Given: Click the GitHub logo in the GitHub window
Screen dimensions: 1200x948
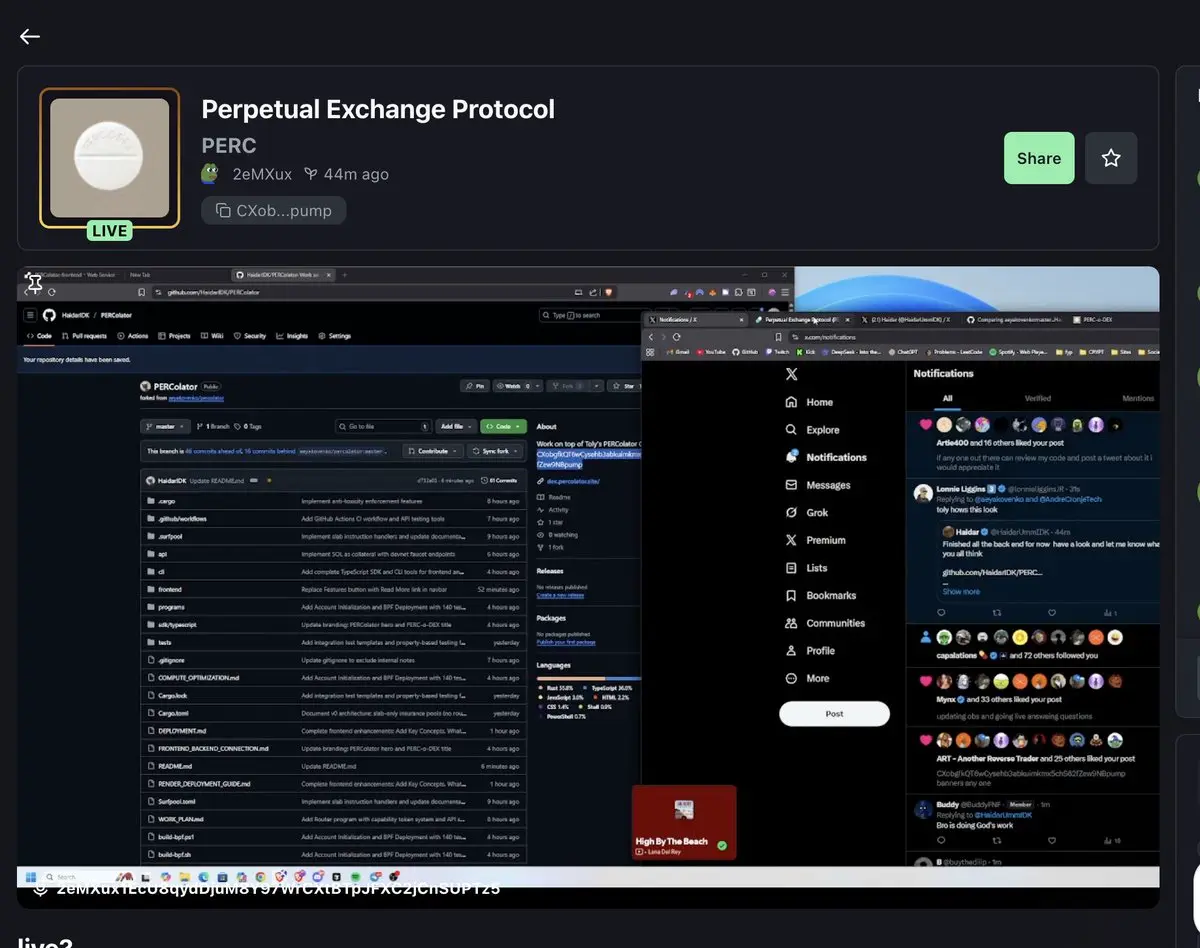Looking at the screenshot, I should tap(49, 315).
